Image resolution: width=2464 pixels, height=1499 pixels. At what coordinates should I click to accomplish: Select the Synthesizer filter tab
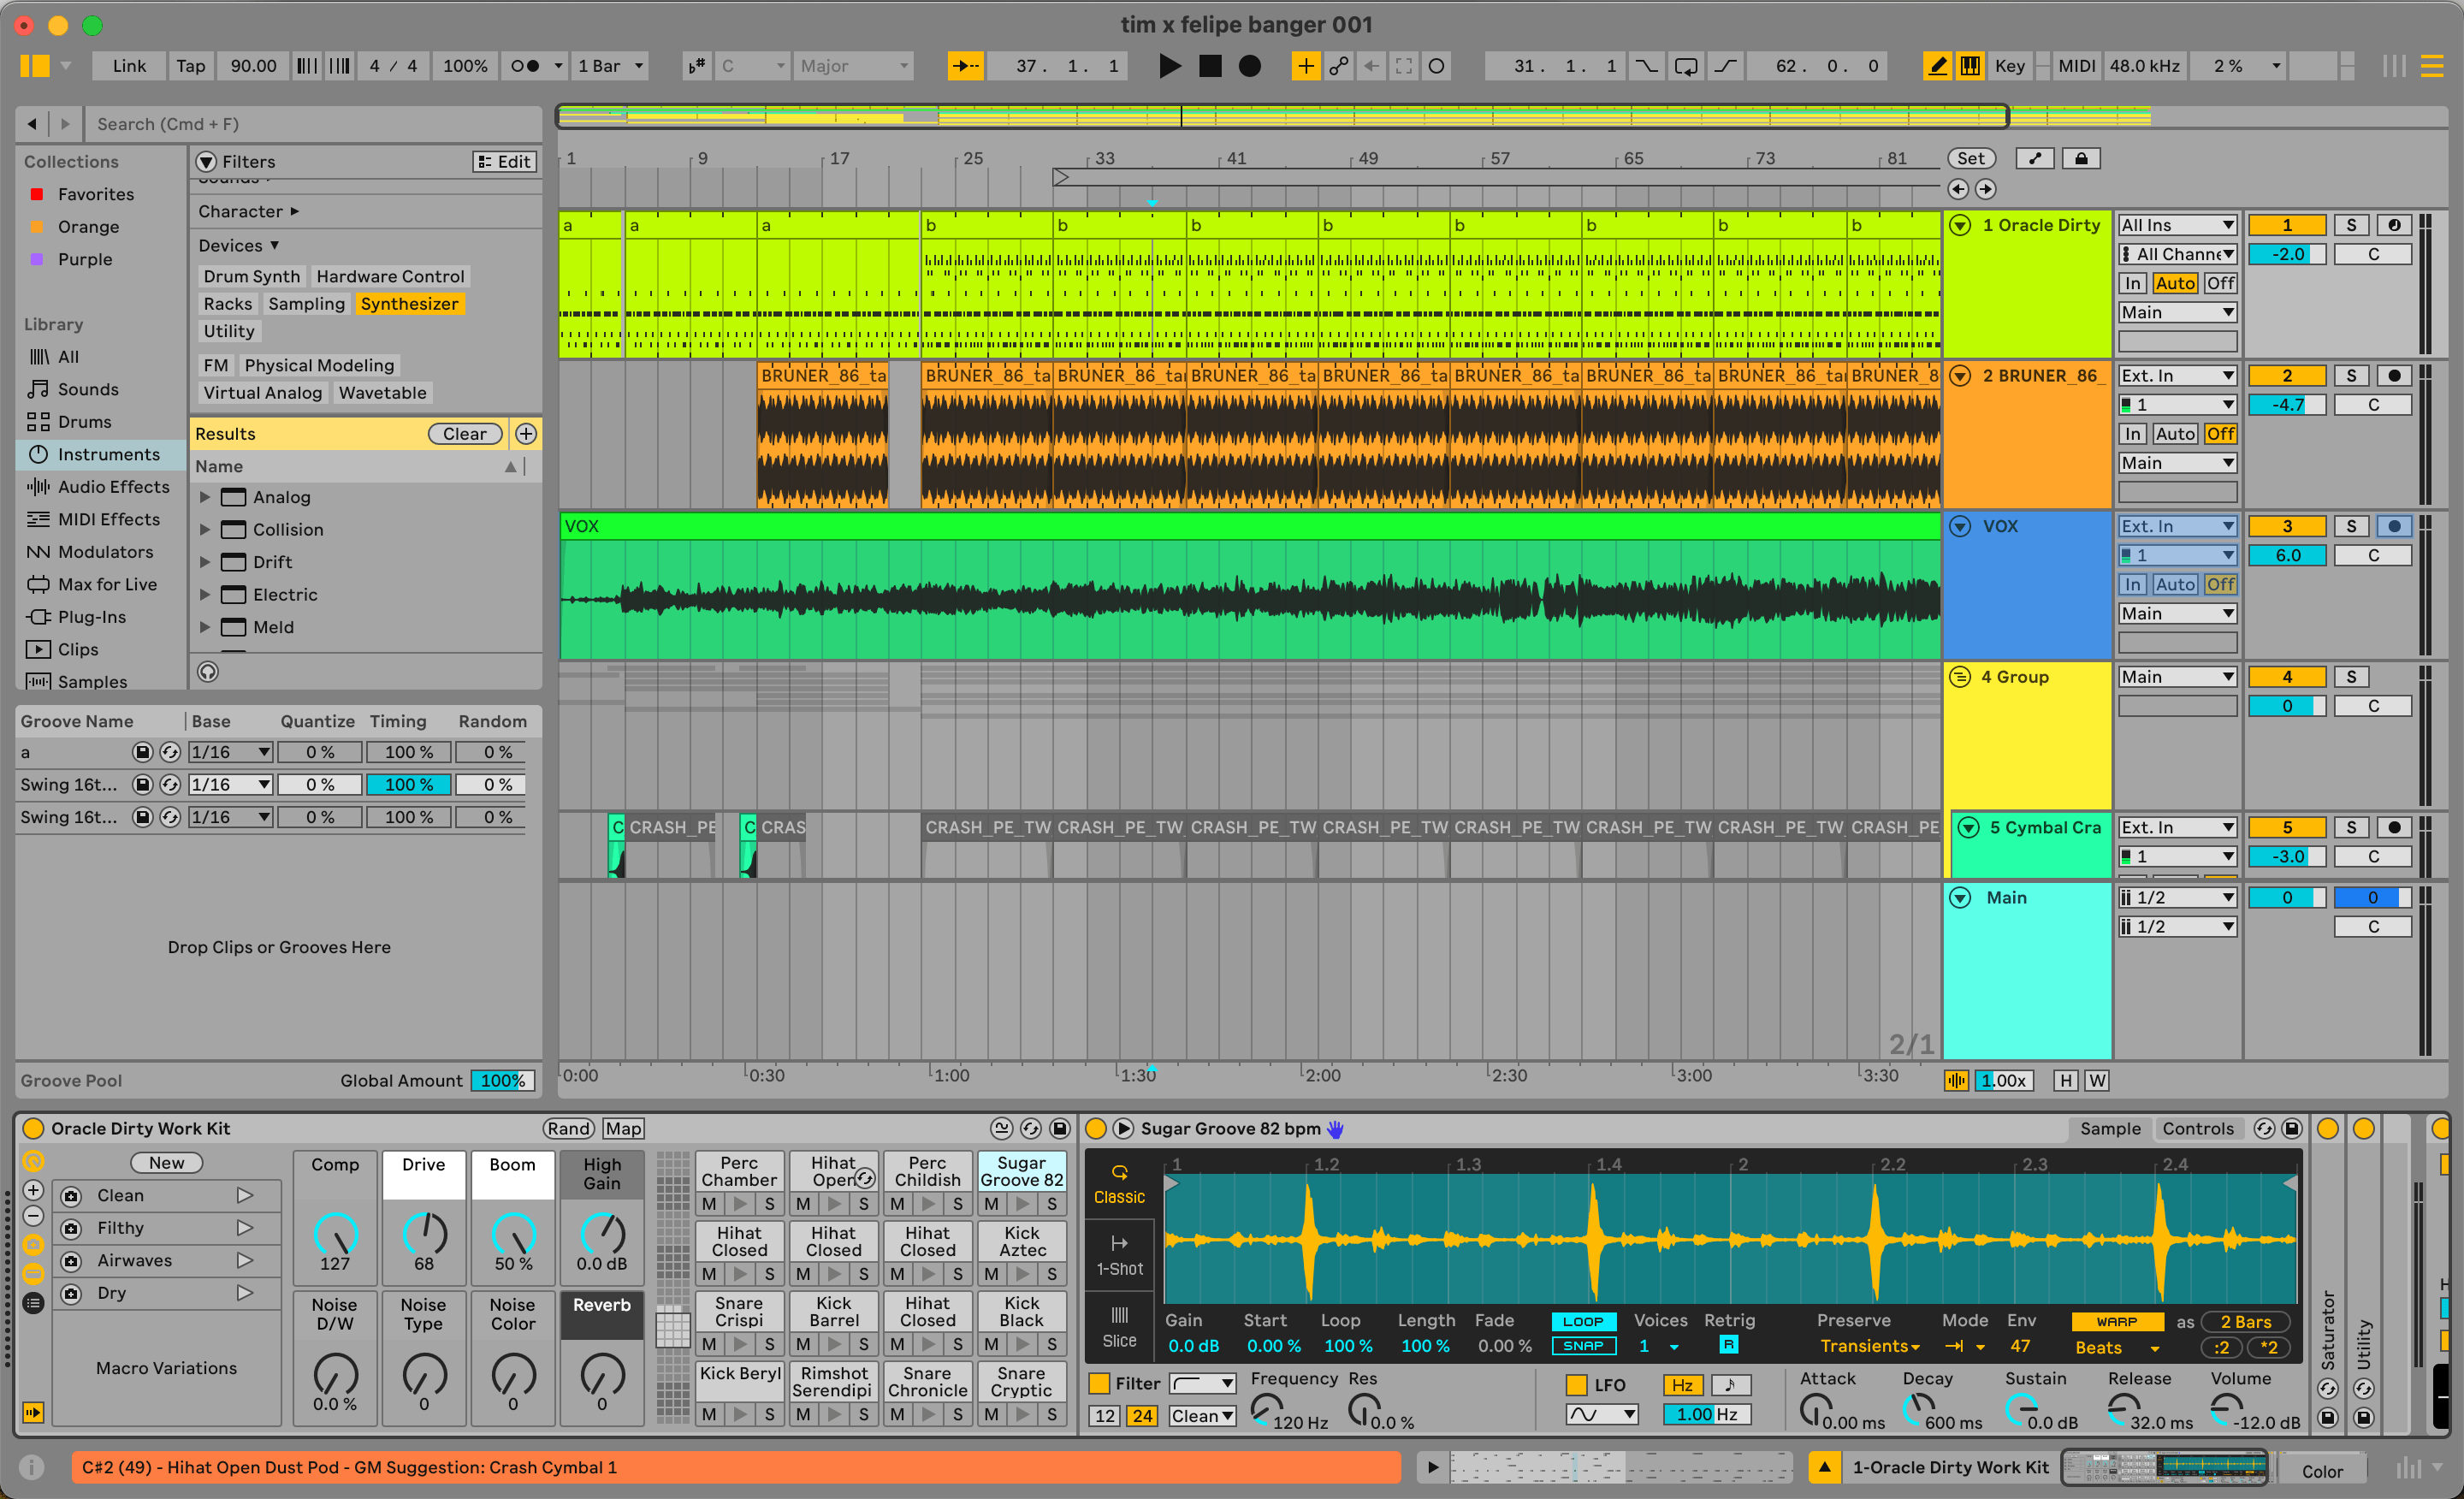[x=412, y=306]
